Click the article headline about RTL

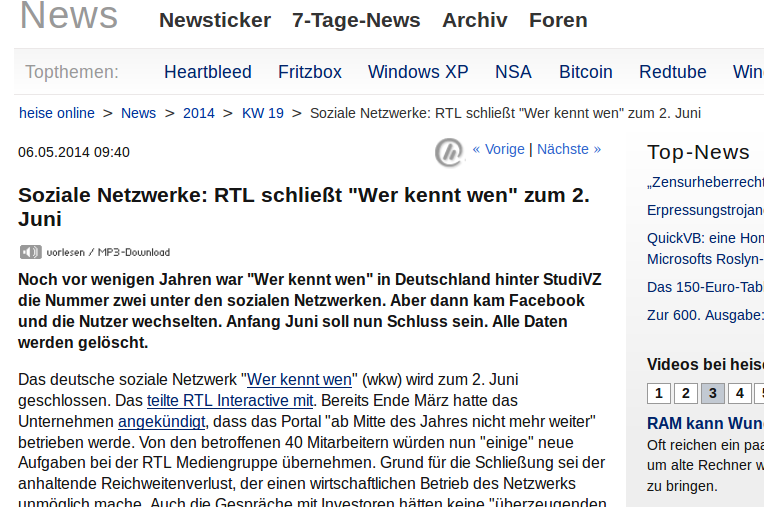click(x=304, y=207)
